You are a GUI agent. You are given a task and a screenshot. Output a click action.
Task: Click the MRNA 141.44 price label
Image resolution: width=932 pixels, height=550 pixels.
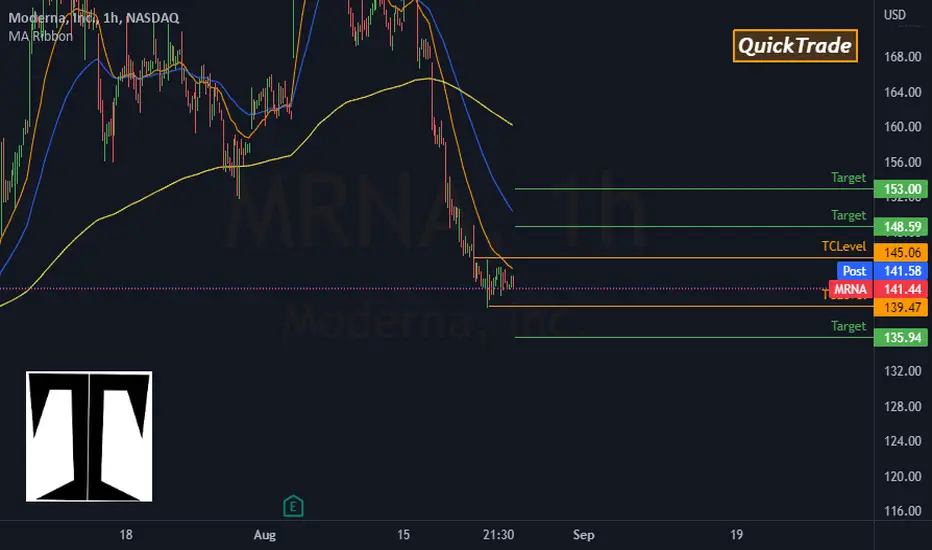879,290
